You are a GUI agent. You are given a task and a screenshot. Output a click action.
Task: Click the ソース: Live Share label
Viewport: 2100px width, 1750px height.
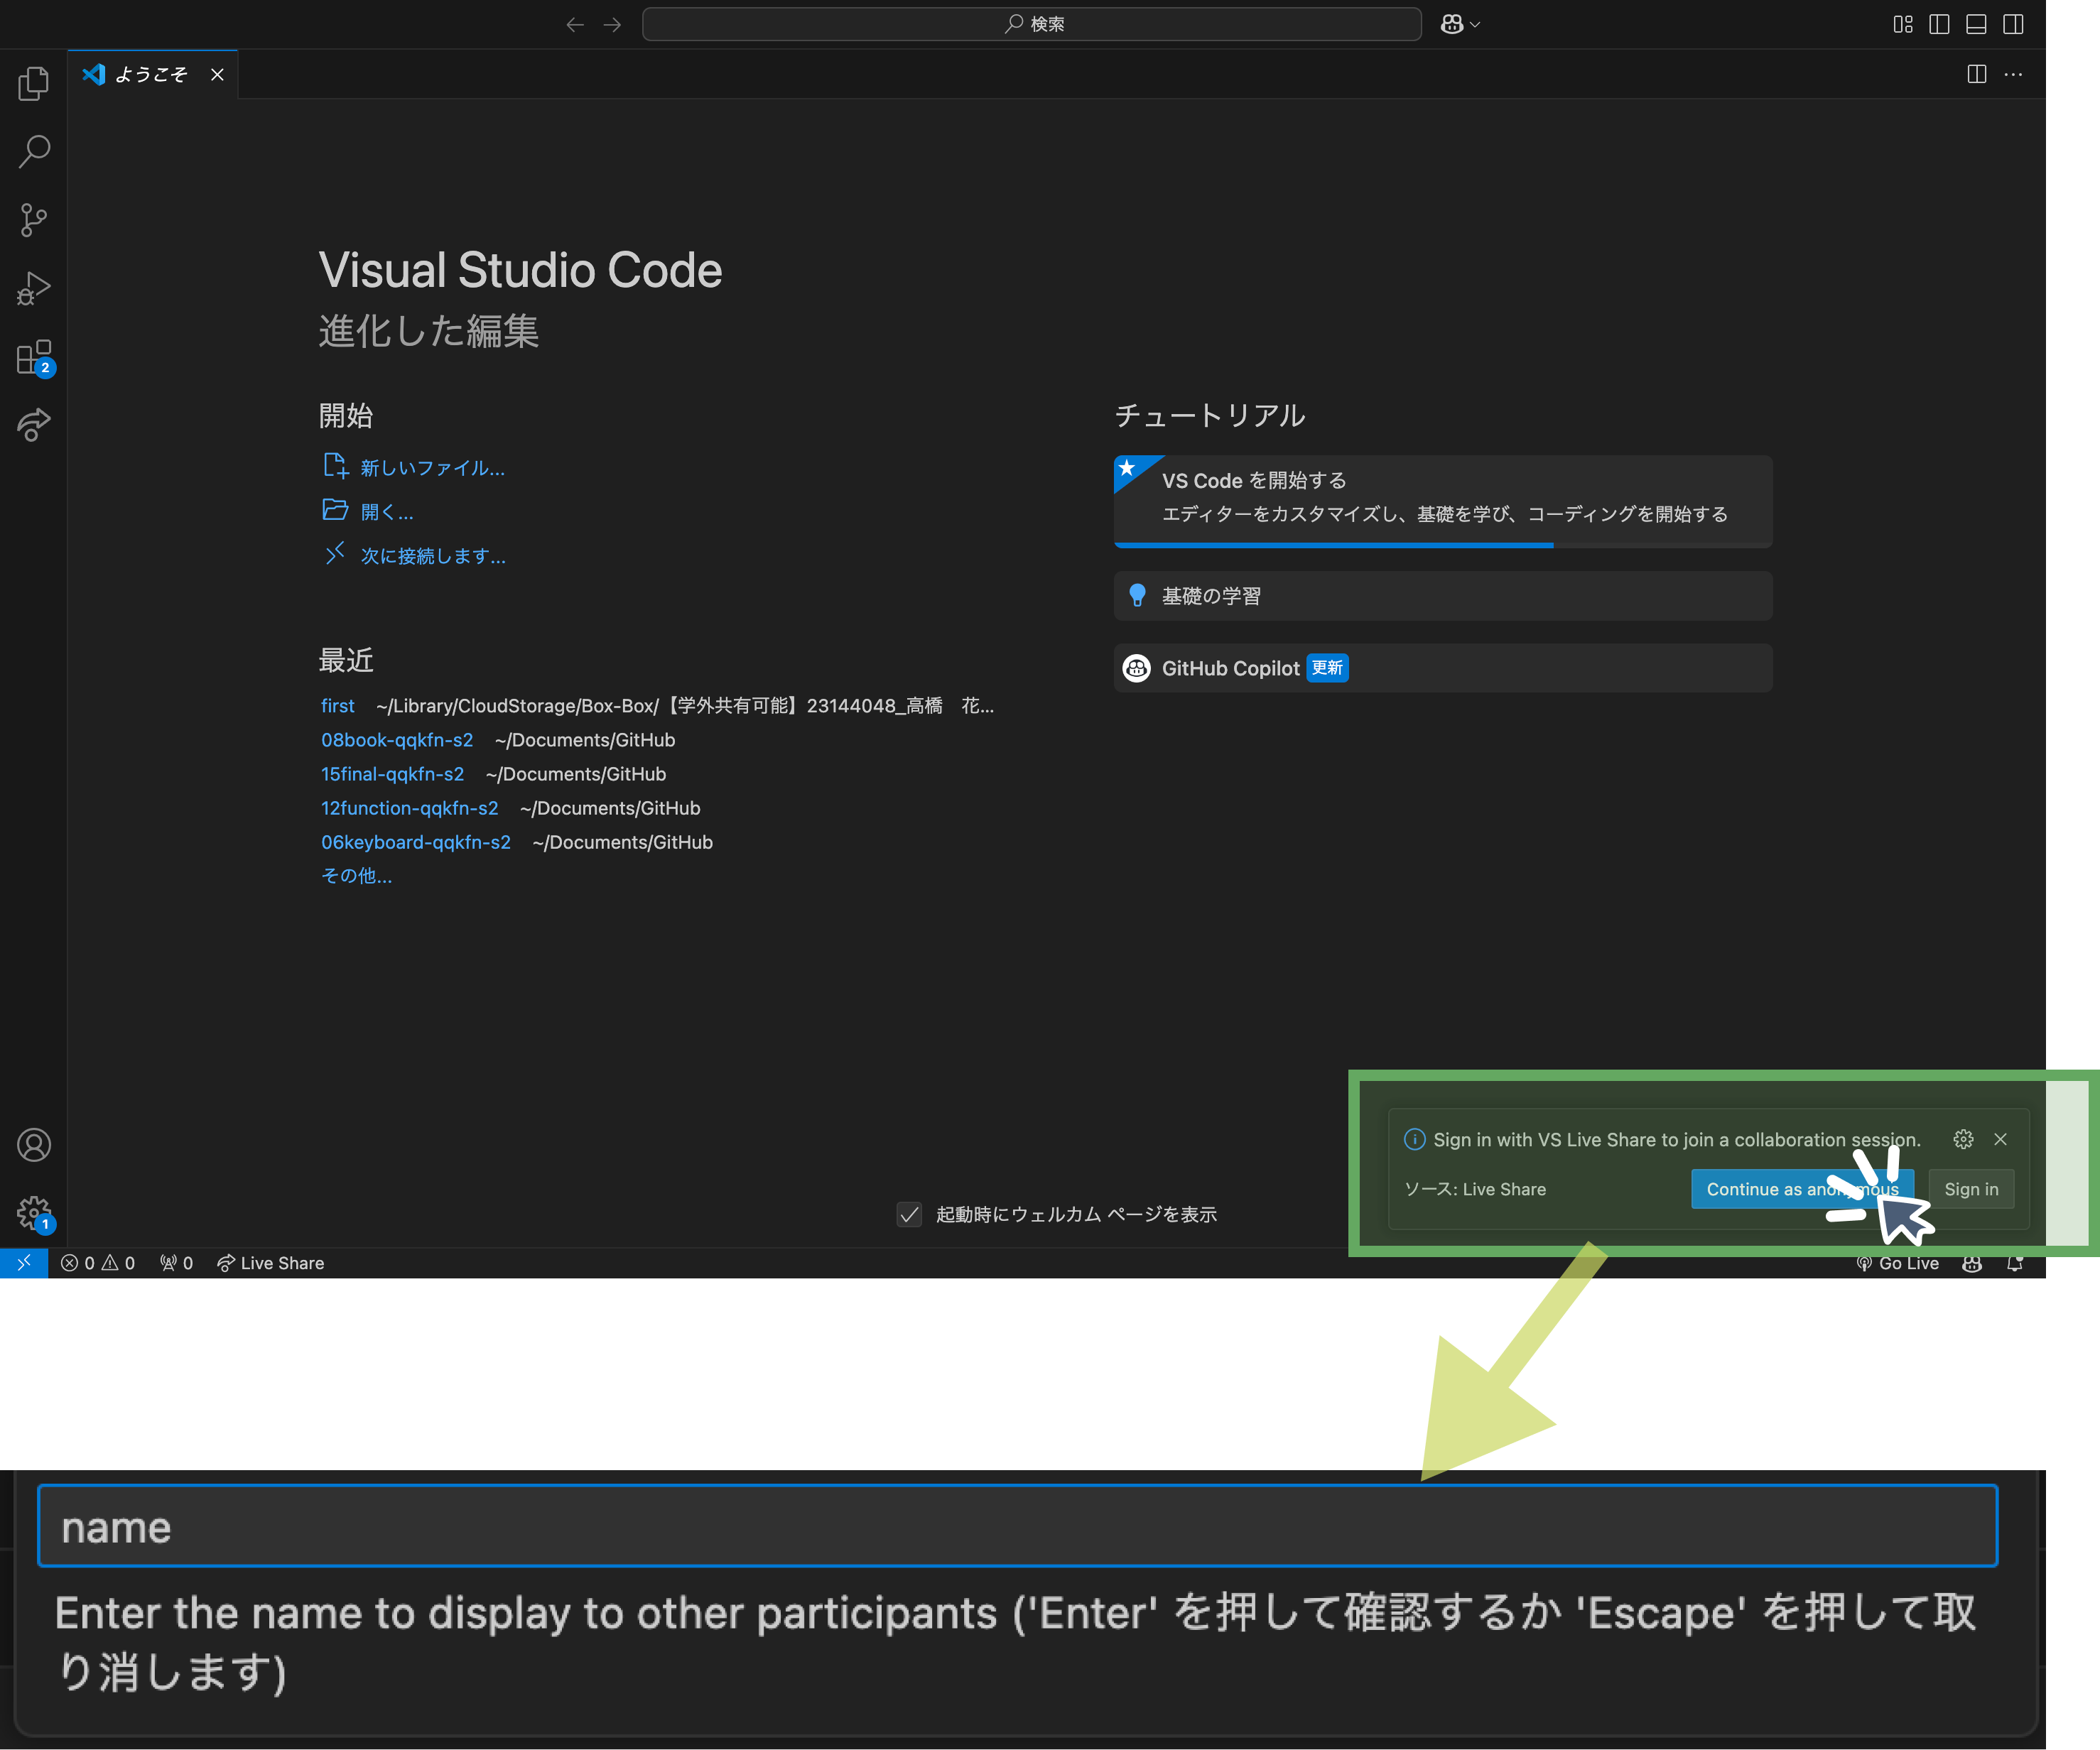1475,1189
